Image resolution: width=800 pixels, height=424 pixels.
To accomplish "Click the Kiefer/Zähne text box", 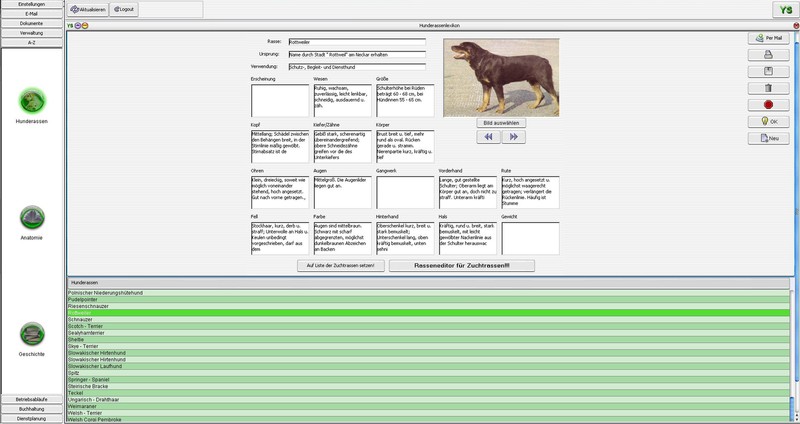I will [x=342, y=146].
